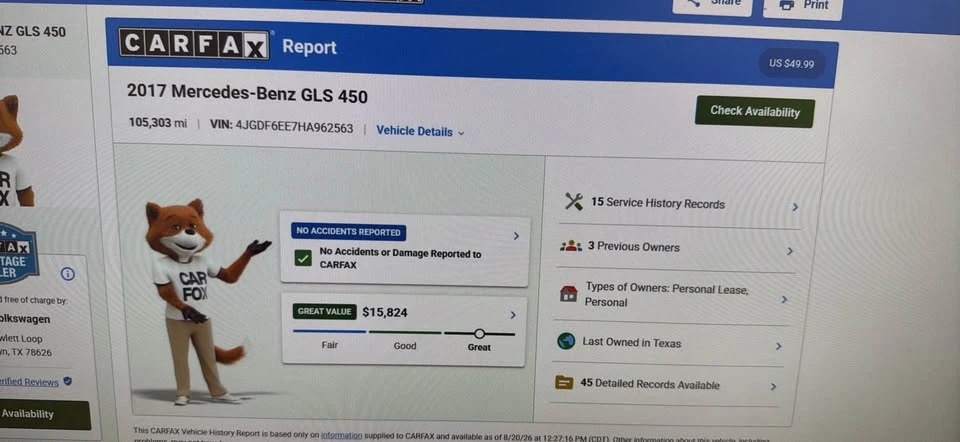Click the 2017 Mercedes-Benz GLS 450 title
Image resolution: width=960 pixels, height=442 pixels.
[247, 94]
